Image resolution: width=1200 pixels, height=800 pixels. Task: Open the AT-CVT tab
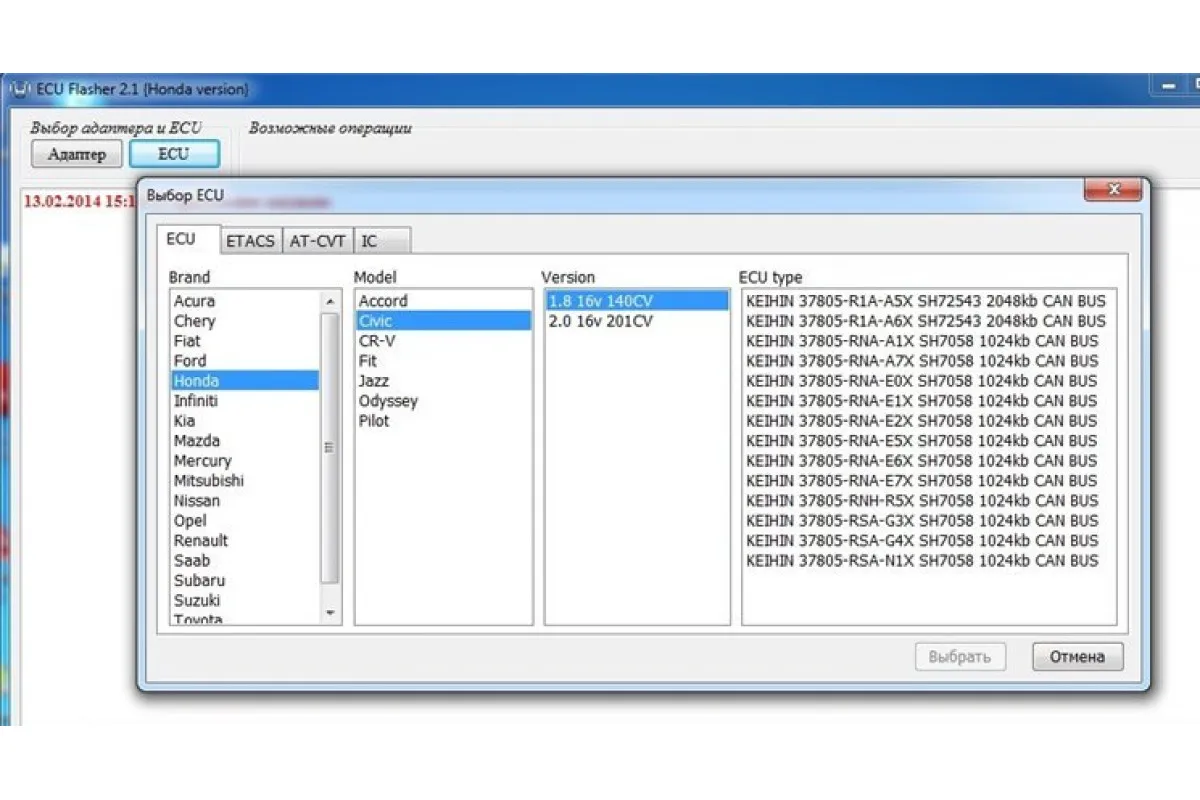click(x=317, y=241)
